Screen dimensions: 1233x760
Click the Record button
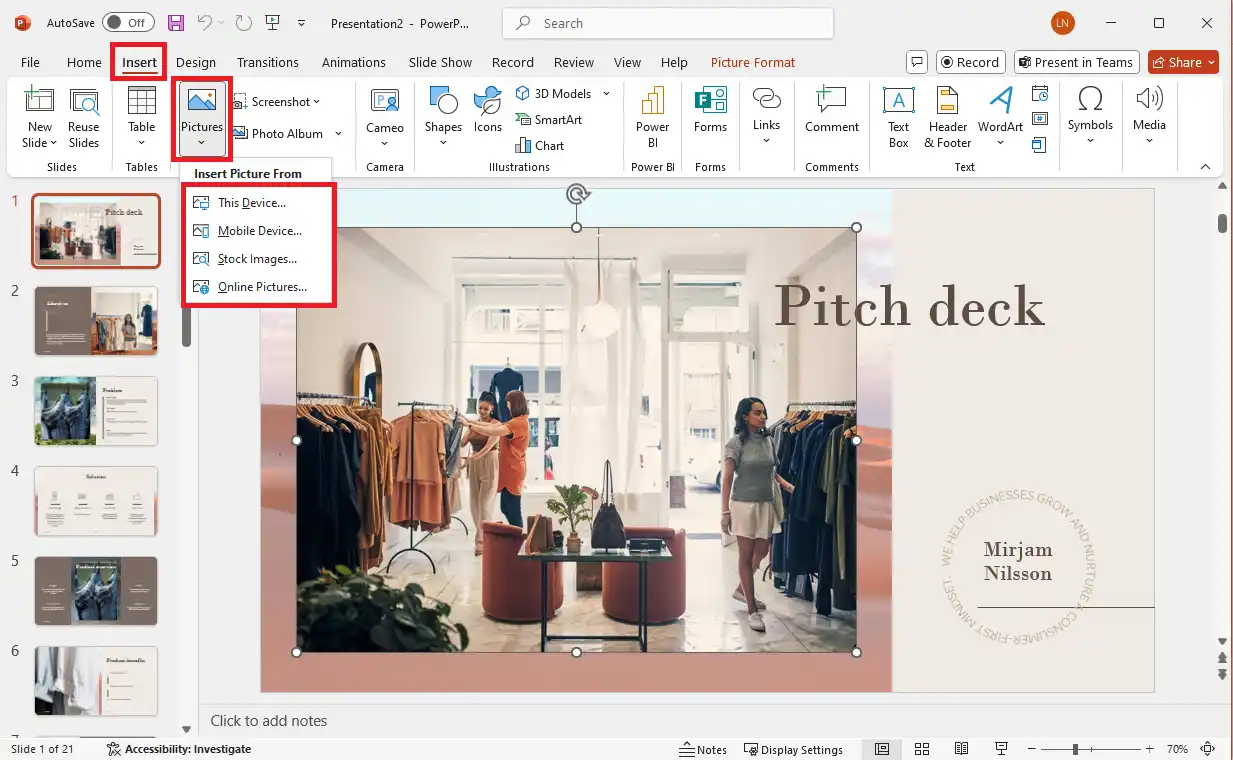tap(970, 62)
